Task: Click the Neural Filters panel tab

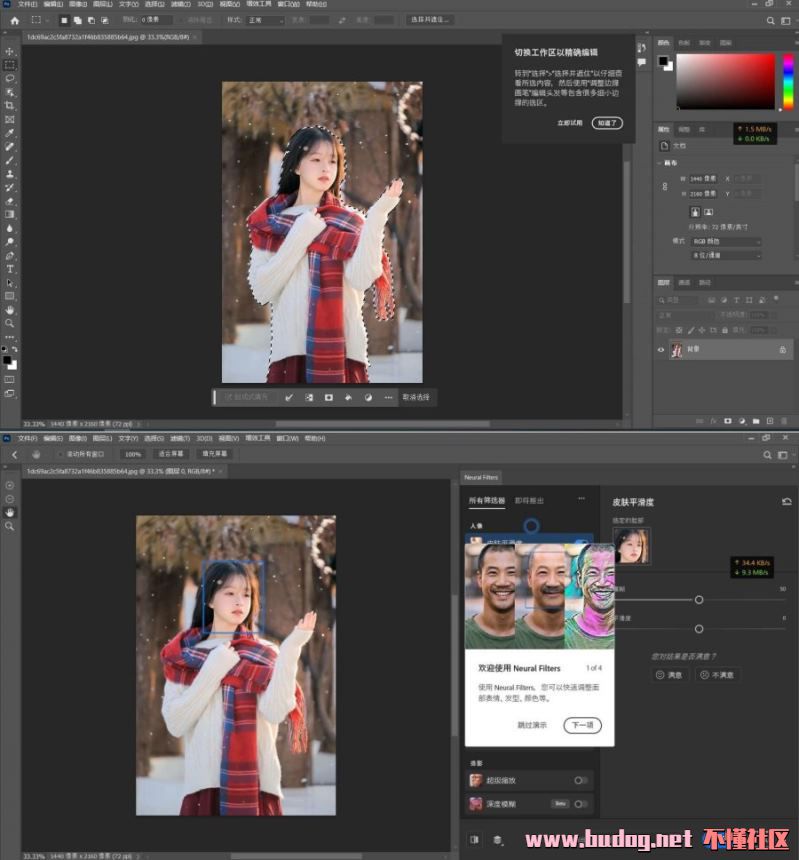Action: click(x=481, y=478)
